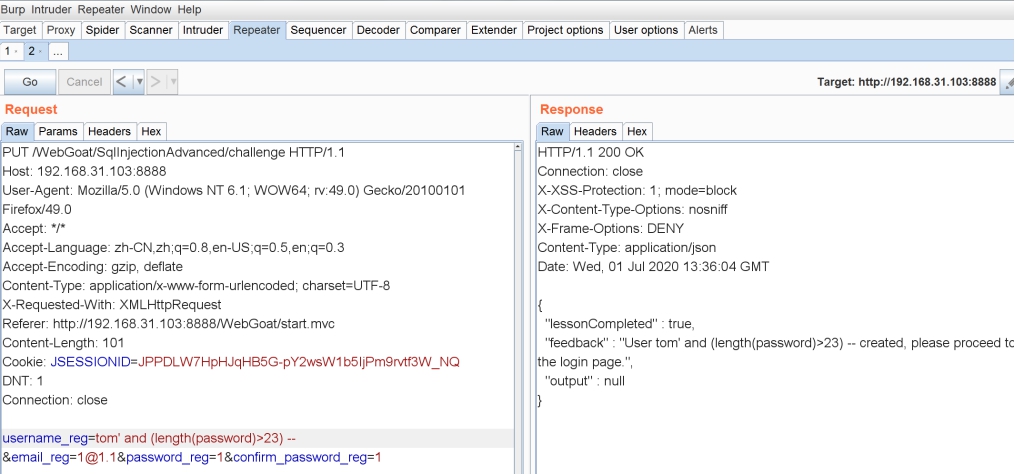Click the email_reg parameter line
The height and width of the screenshot is (474, 1015).
pyautogui.click(x=192, y=457)
